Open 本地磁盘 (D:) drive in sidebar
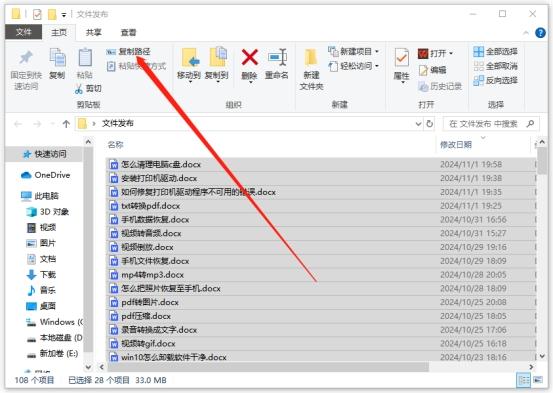The width and height of the screenshot is (553, 393). 55,338
